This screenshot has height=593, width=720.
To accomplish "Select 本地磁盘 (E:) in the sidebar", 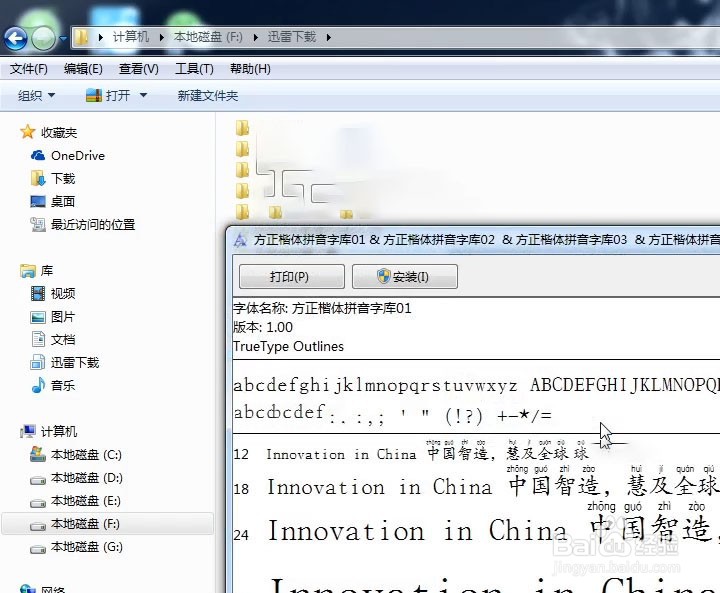I will click(86, 501).
